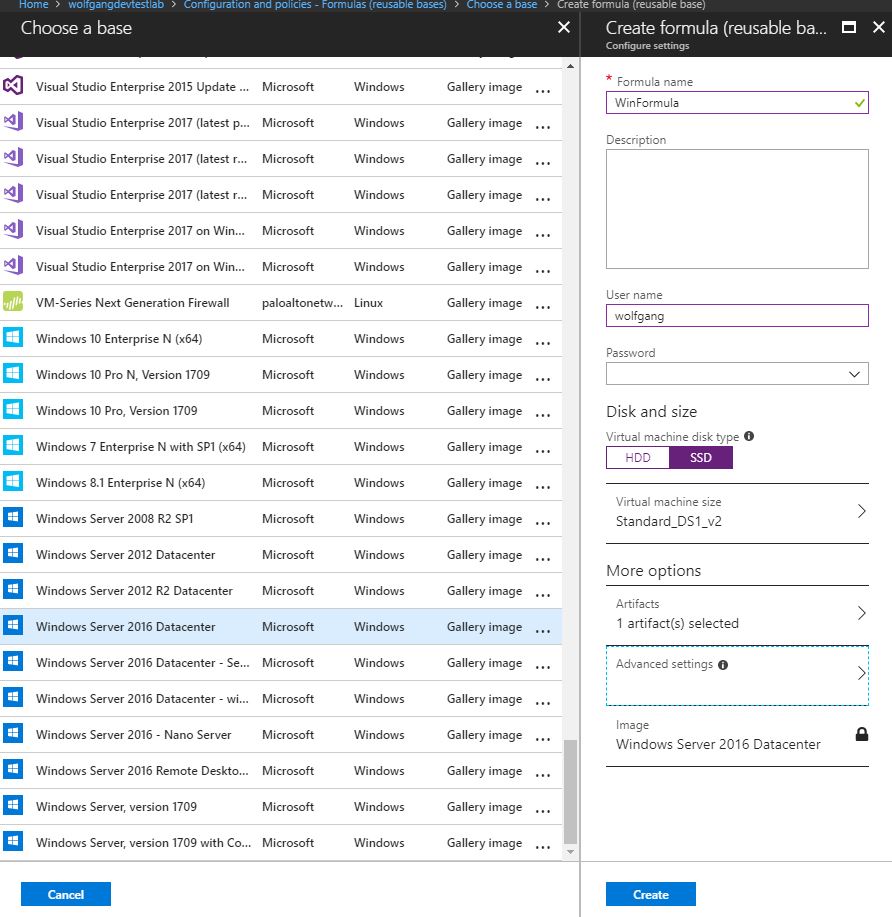Click into the Description text area
Viewport: 892px width, 917px height.
[737, 209]
